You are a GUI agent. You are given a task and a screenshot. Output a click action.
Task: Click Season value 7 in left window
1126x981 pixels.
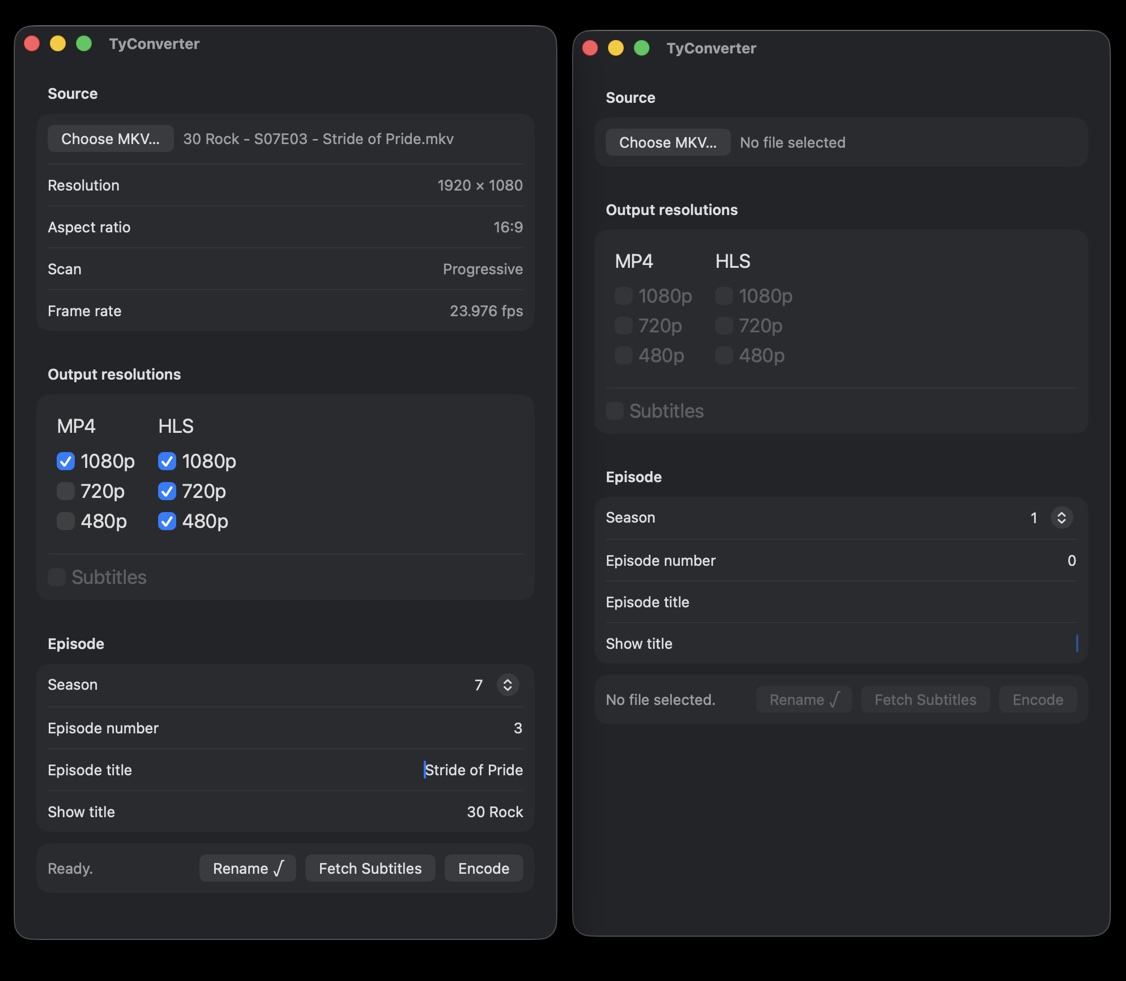[478, 685]
